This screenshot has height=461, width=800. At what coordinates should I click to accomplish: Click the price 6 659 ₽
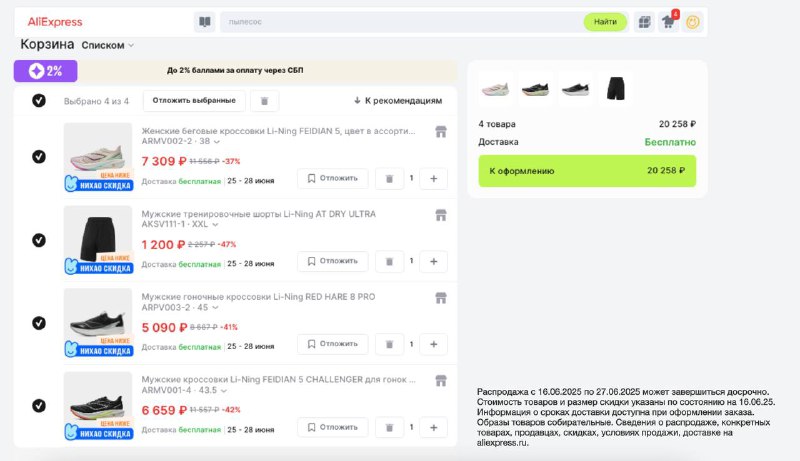coord(164,410)
